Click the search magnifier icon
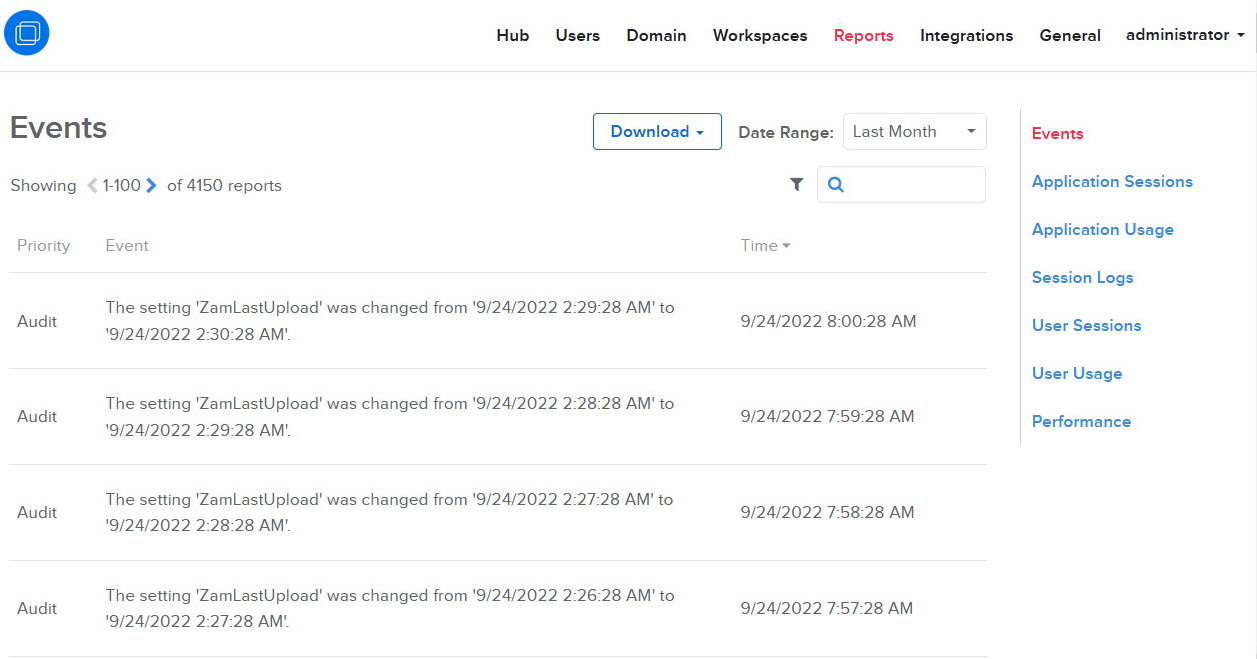This screenshot has width=1257, height=659. tap(836, 185)
